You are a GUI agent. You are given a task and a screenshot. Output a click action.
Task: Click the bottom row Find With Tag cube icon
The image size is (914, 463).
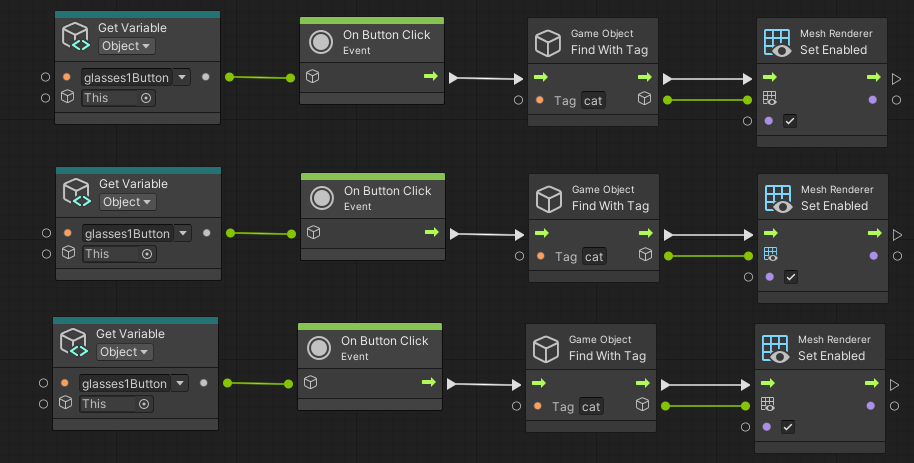pos(546,348)
